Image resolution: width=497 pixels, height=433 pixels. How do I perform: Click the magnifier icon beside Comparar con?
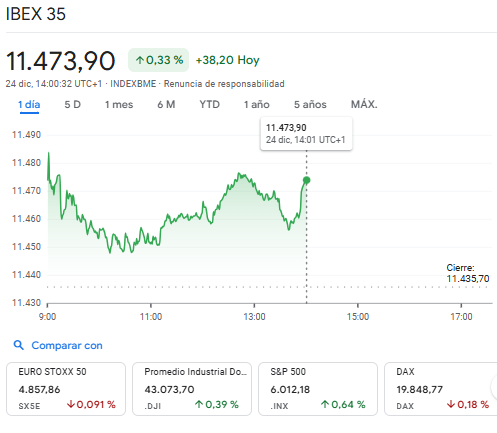pyautogui.click(x=19, y=345)
